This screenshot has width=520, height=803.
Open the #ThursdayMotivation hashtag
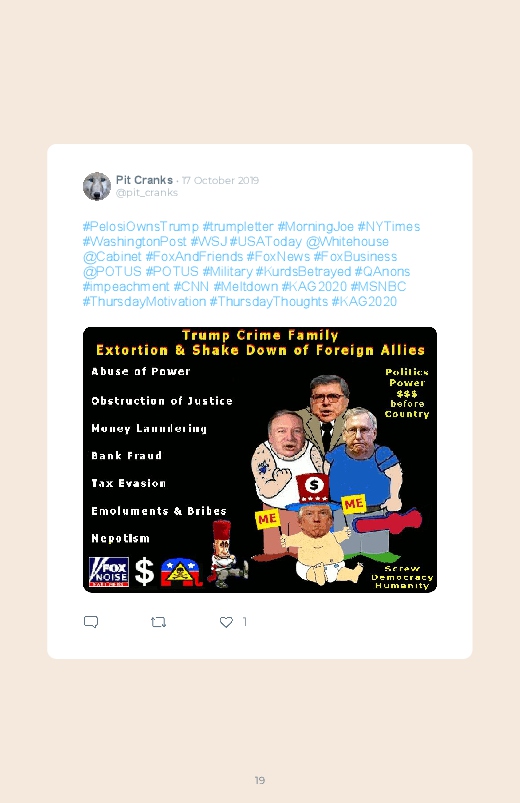[144, 301]
